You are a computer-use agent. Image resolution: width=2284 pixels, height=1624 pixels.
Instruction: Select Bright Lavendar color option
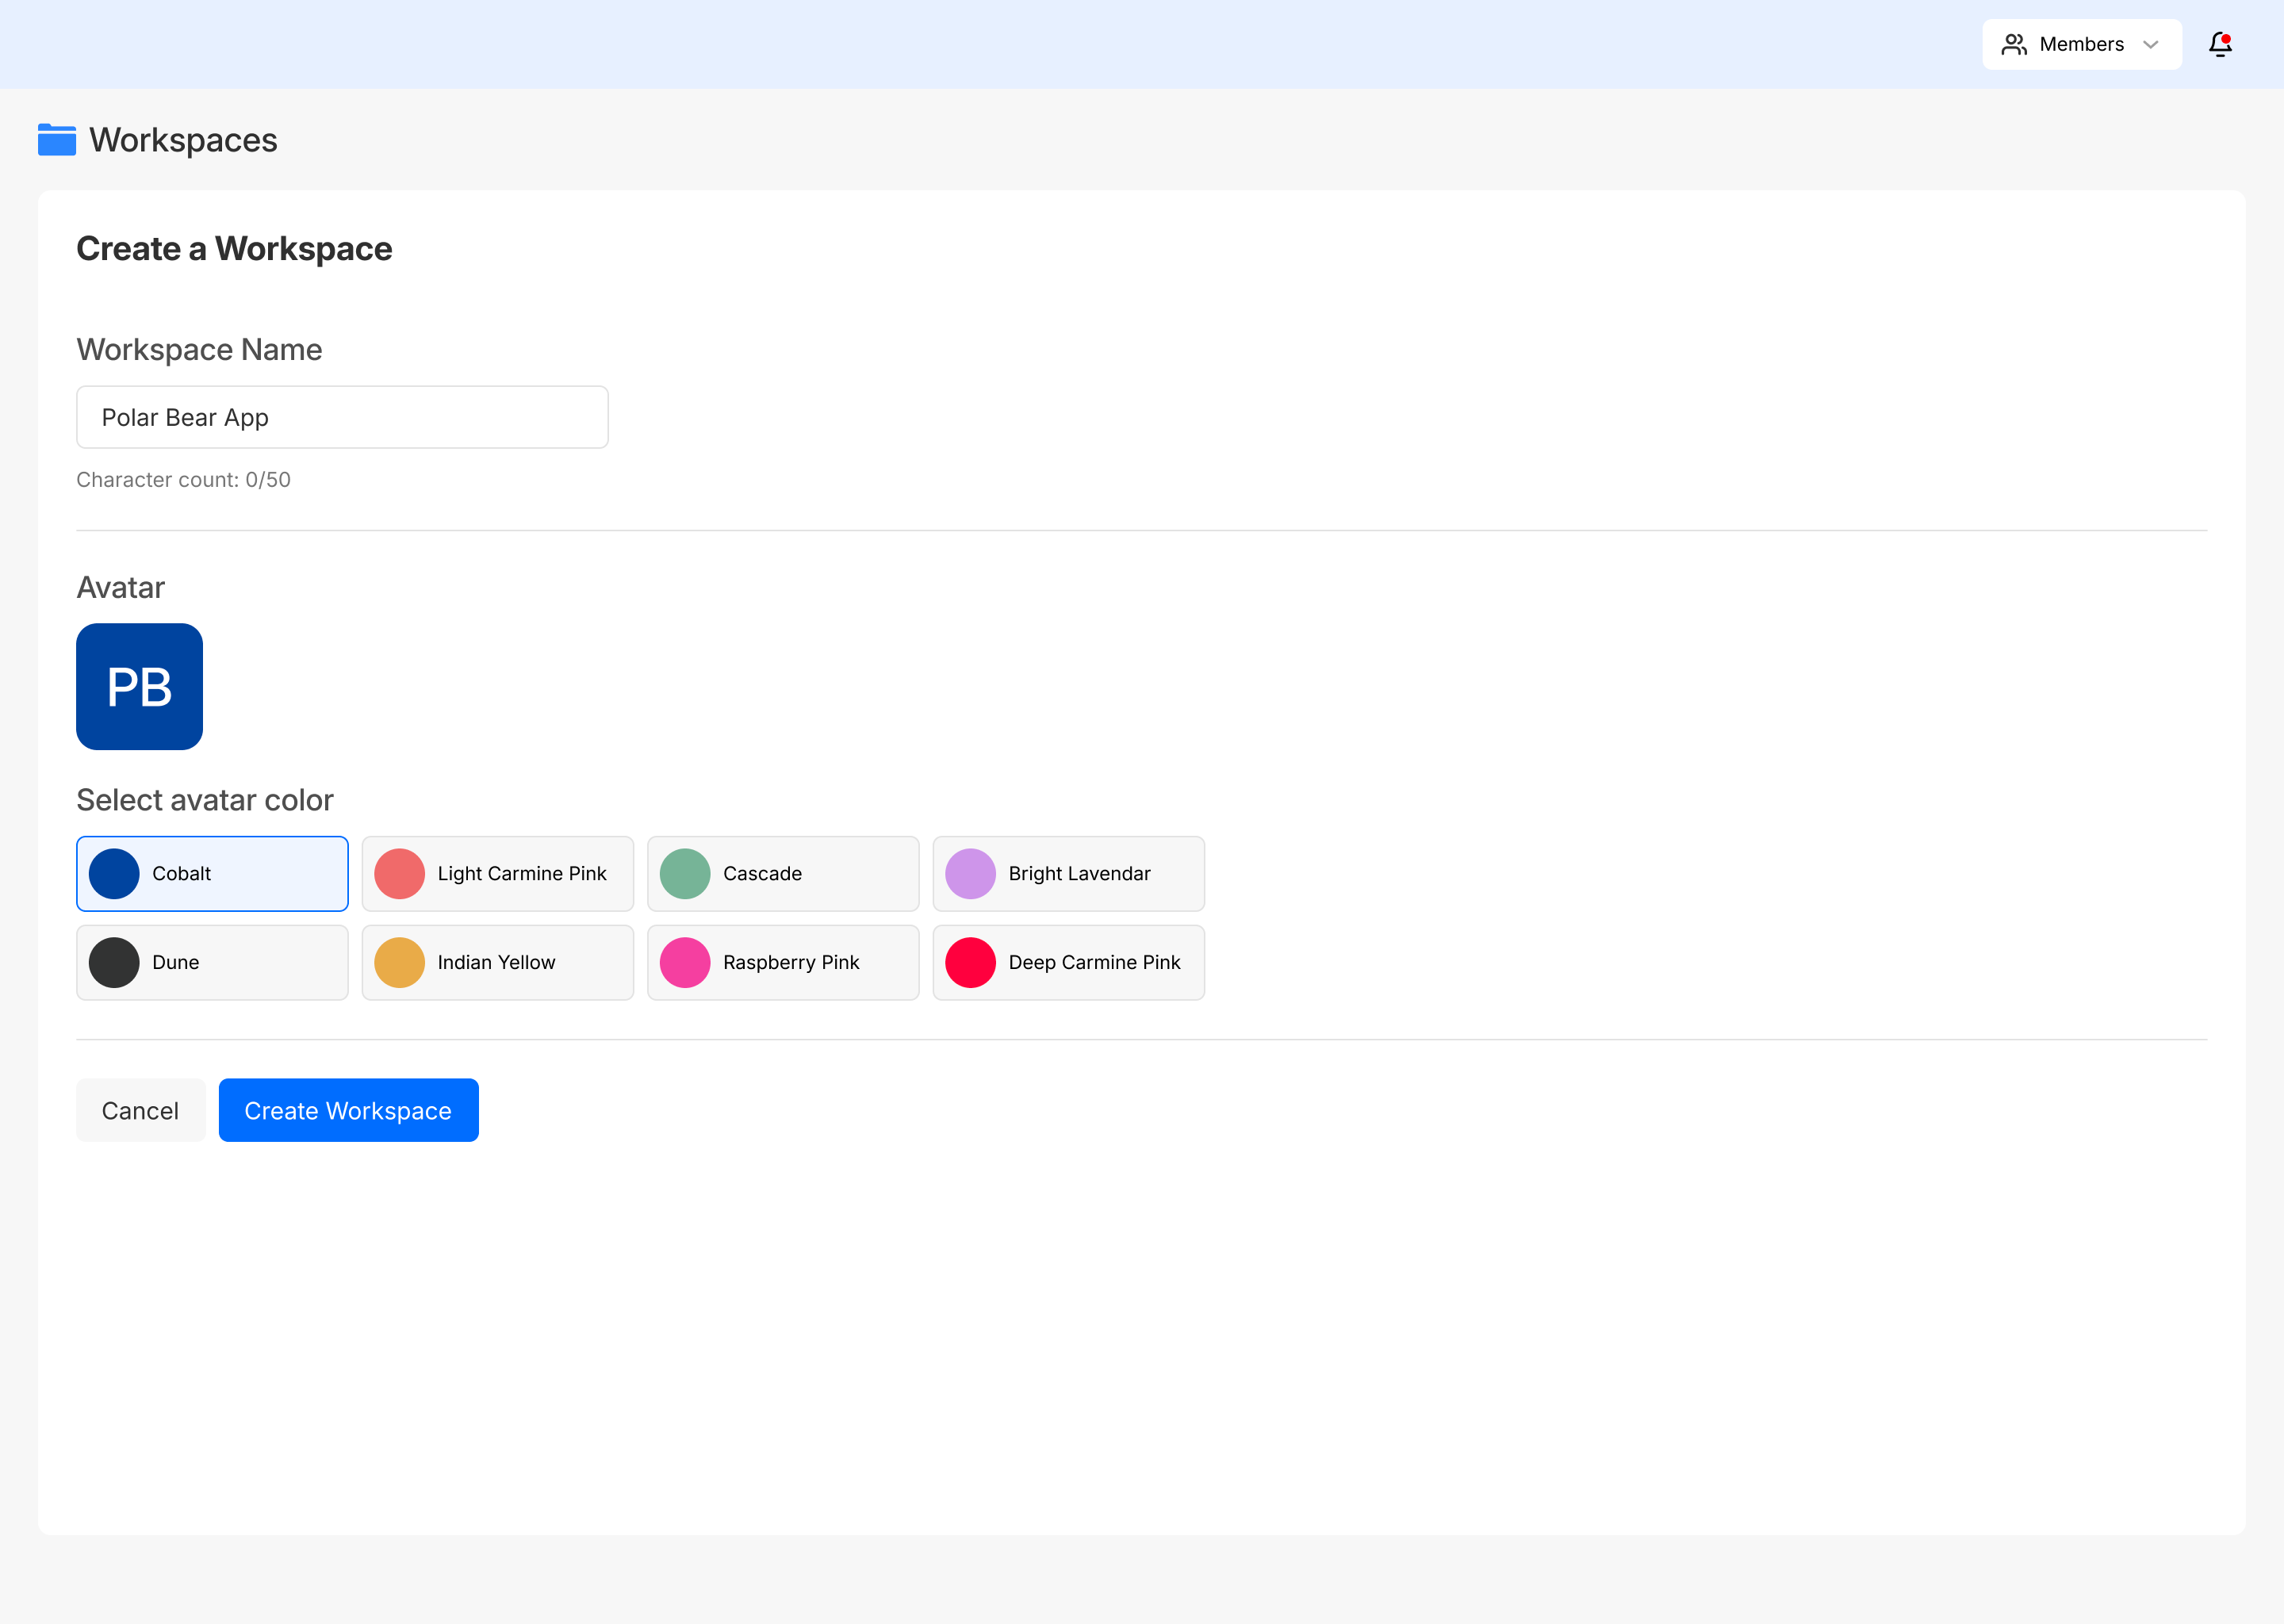point(1068,874)
